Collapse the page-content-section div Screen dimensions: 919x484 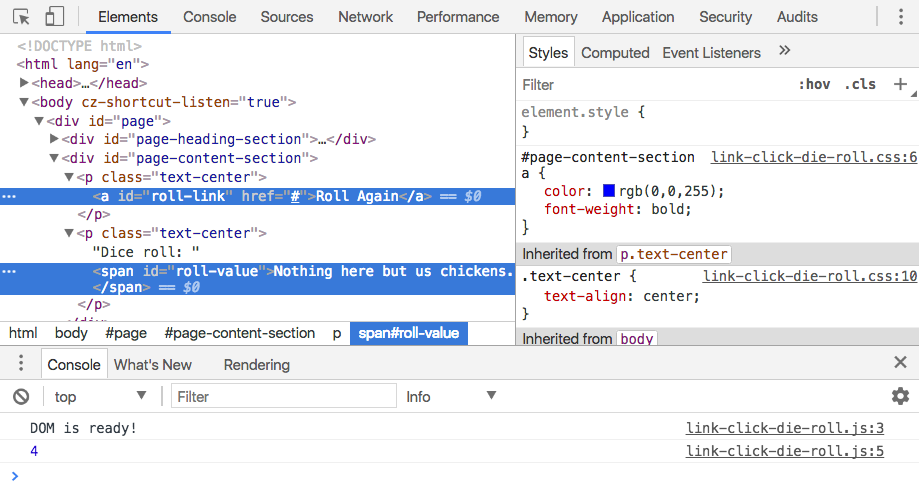point(54,158)
